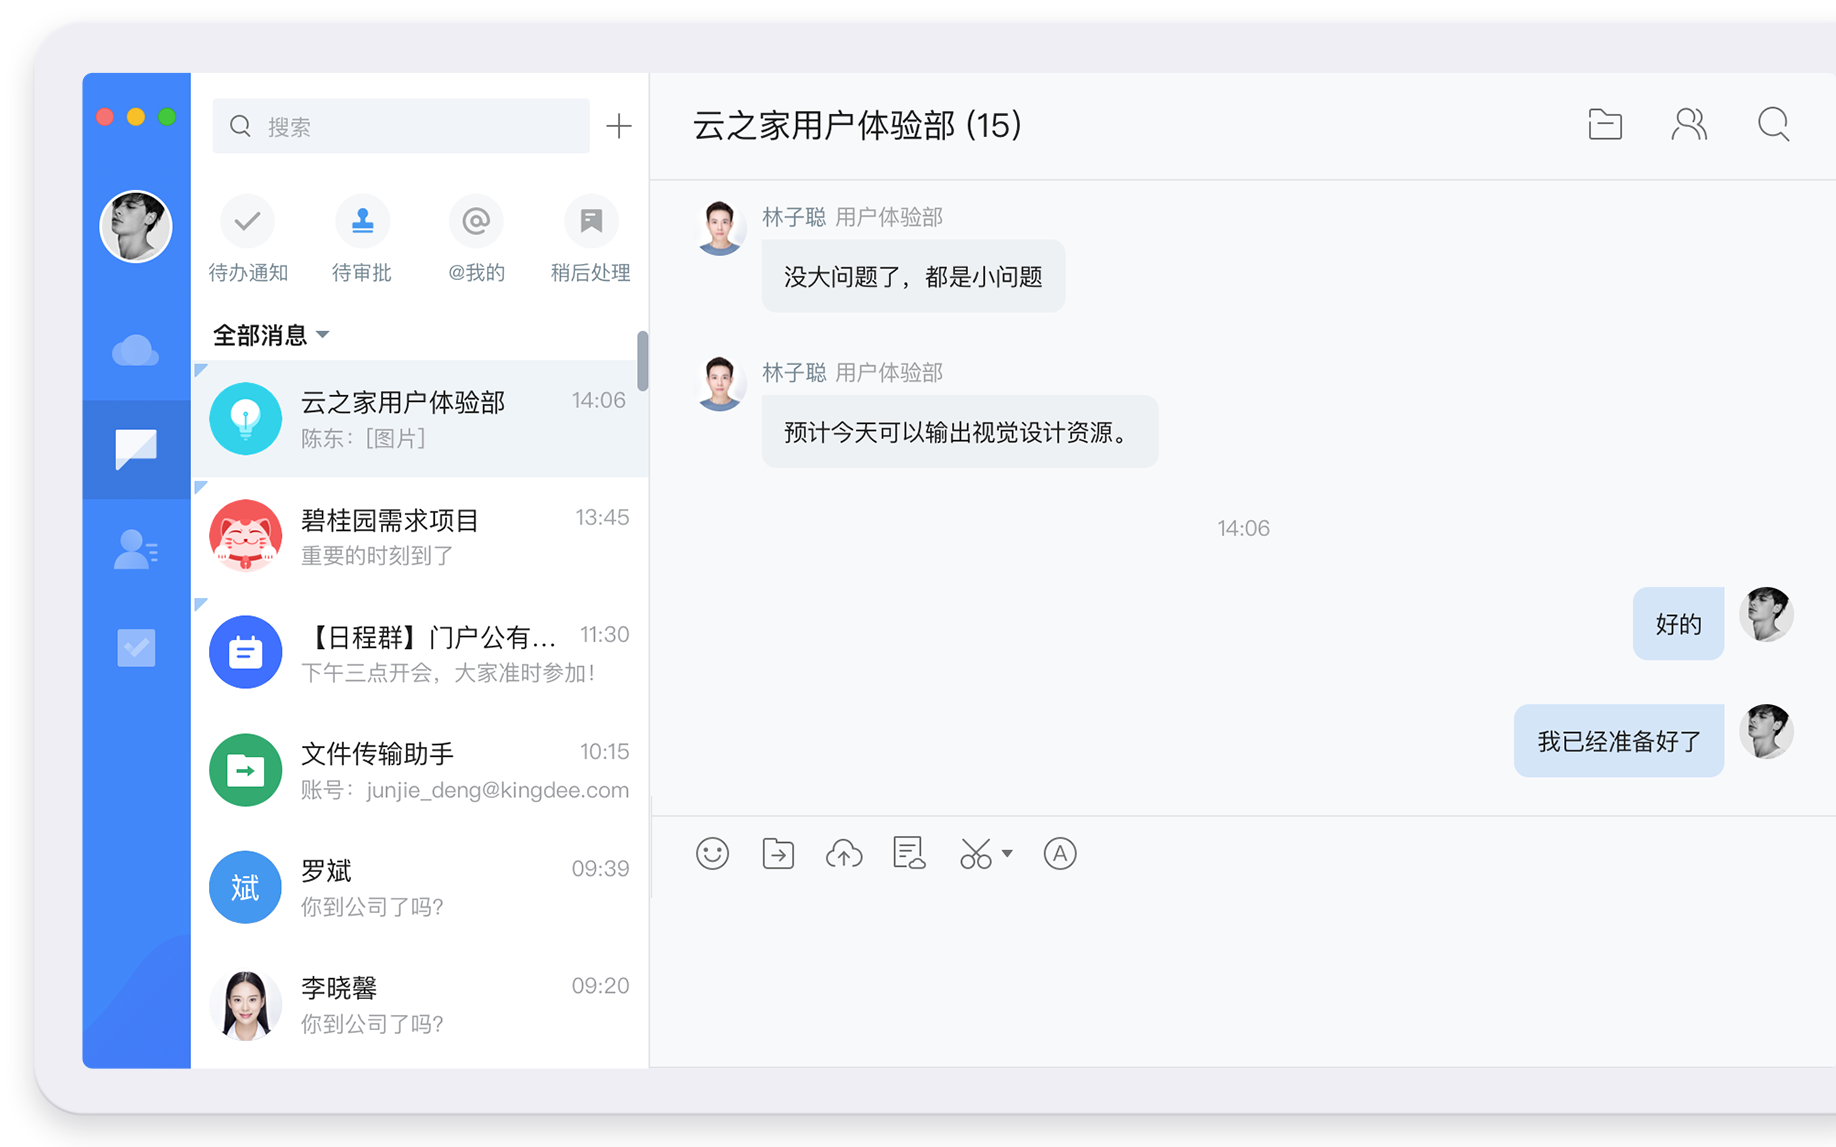Click the cloud upload icon
This screenshot has width=1836, height=1147.
coord(844,854)
